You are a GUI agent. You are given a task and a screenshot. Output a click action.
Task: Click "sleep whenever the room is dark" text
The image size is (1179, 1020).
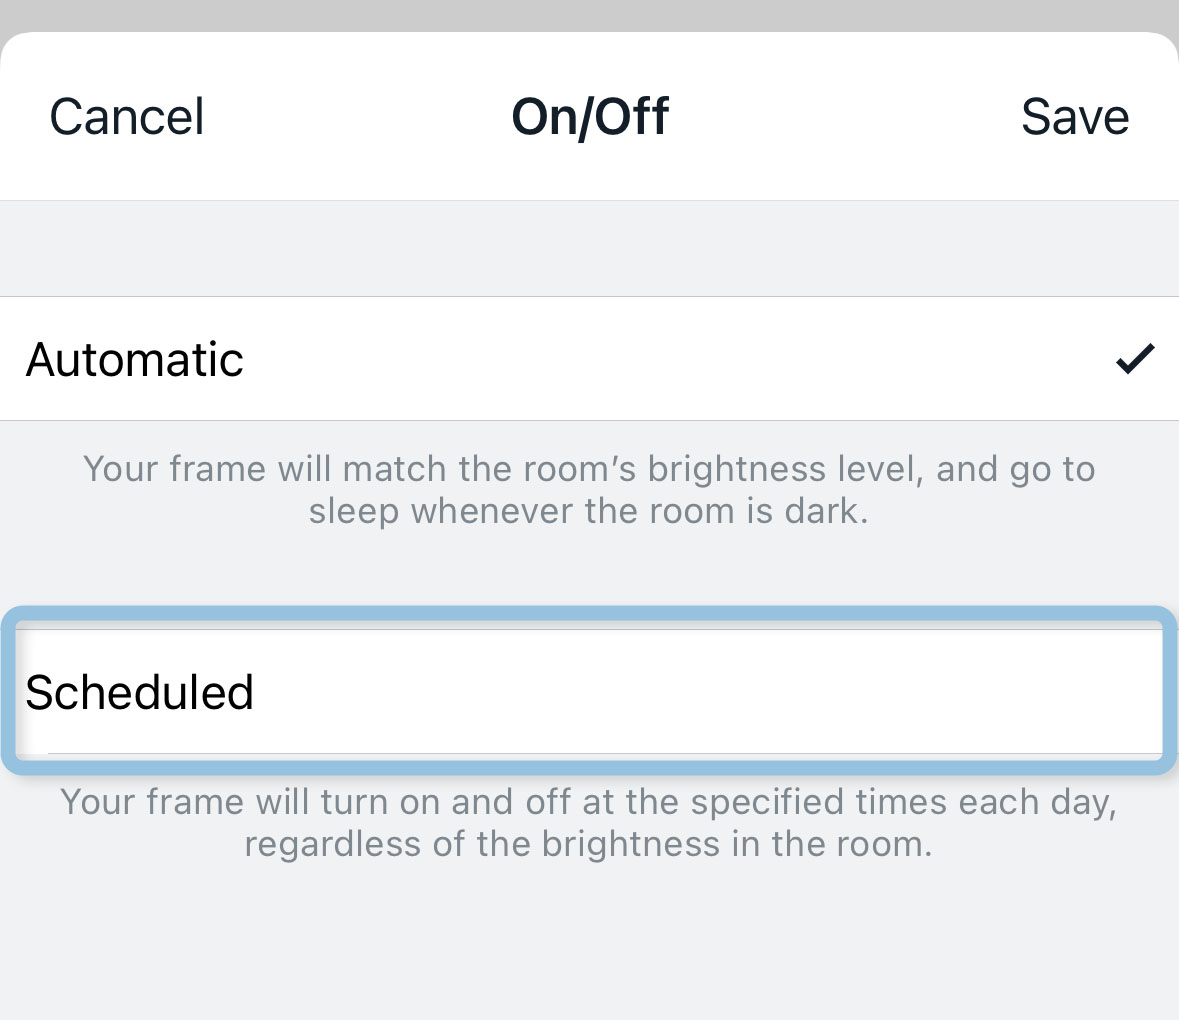[x=589, y=511]
